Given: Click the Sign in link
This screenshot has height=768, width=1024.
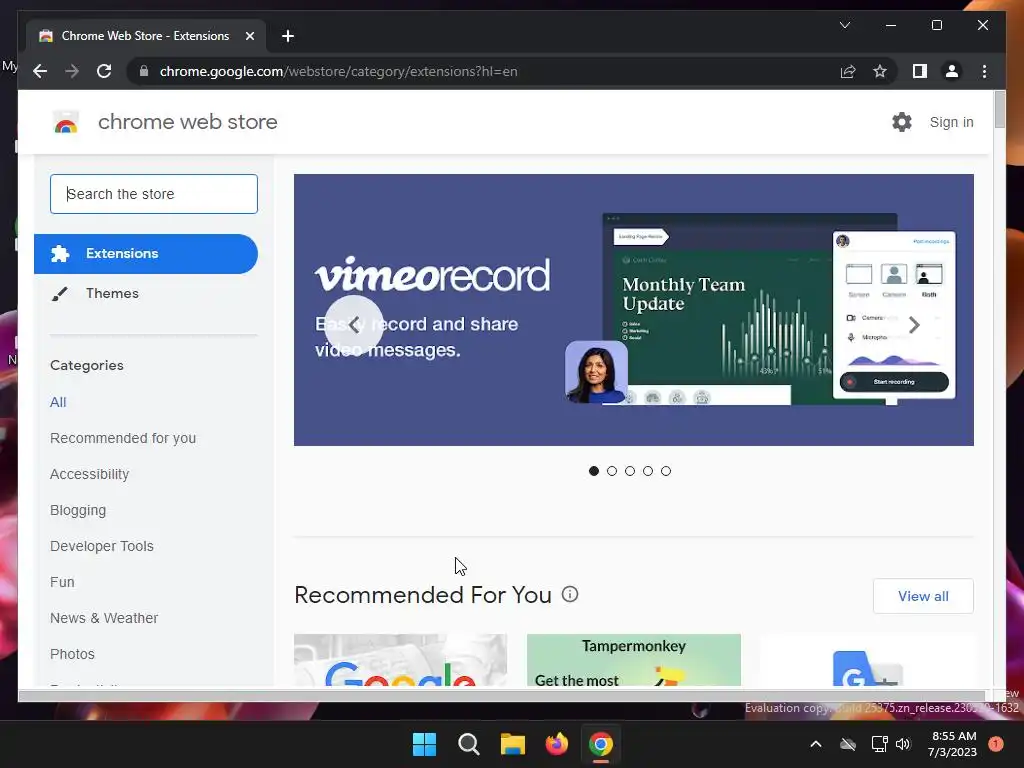Looking at the screenshot, I should click(951, 122).
